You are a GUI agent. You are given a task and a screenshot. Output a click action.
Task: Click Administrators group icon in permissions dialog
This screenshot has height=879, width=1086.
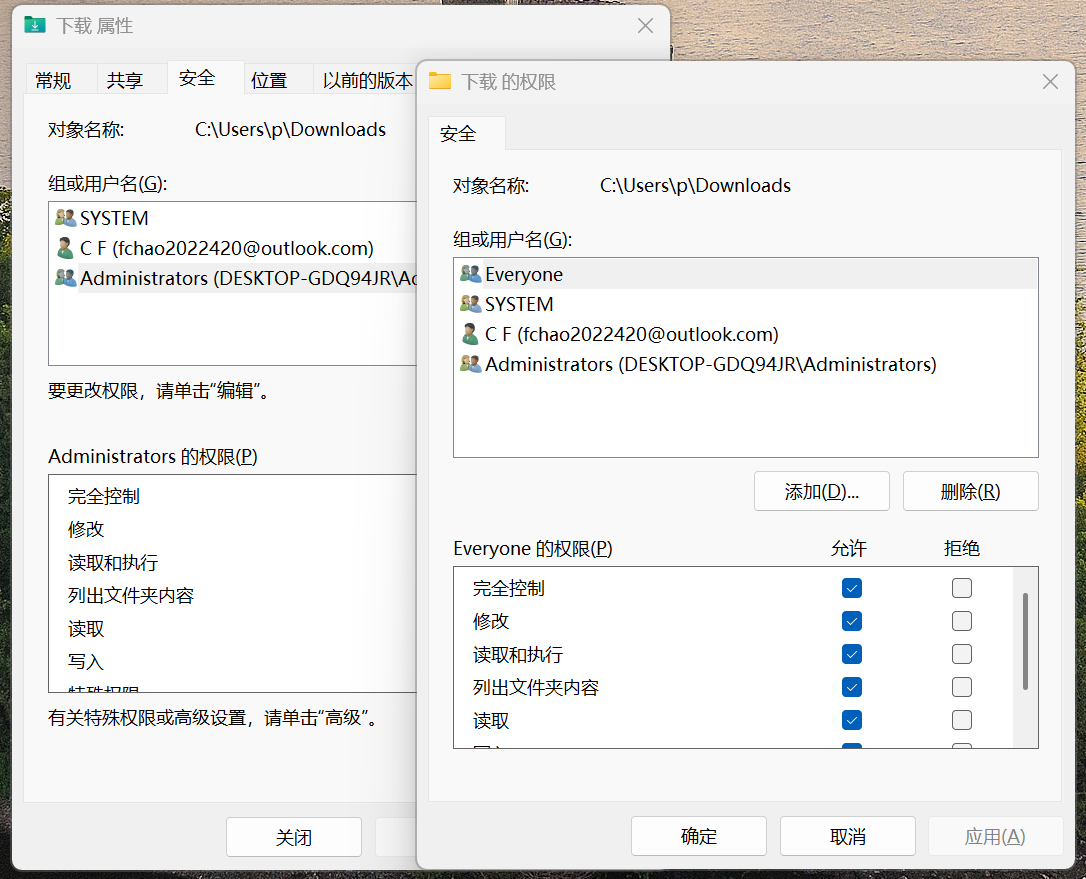pyautogui.click(x=470, y=364)
